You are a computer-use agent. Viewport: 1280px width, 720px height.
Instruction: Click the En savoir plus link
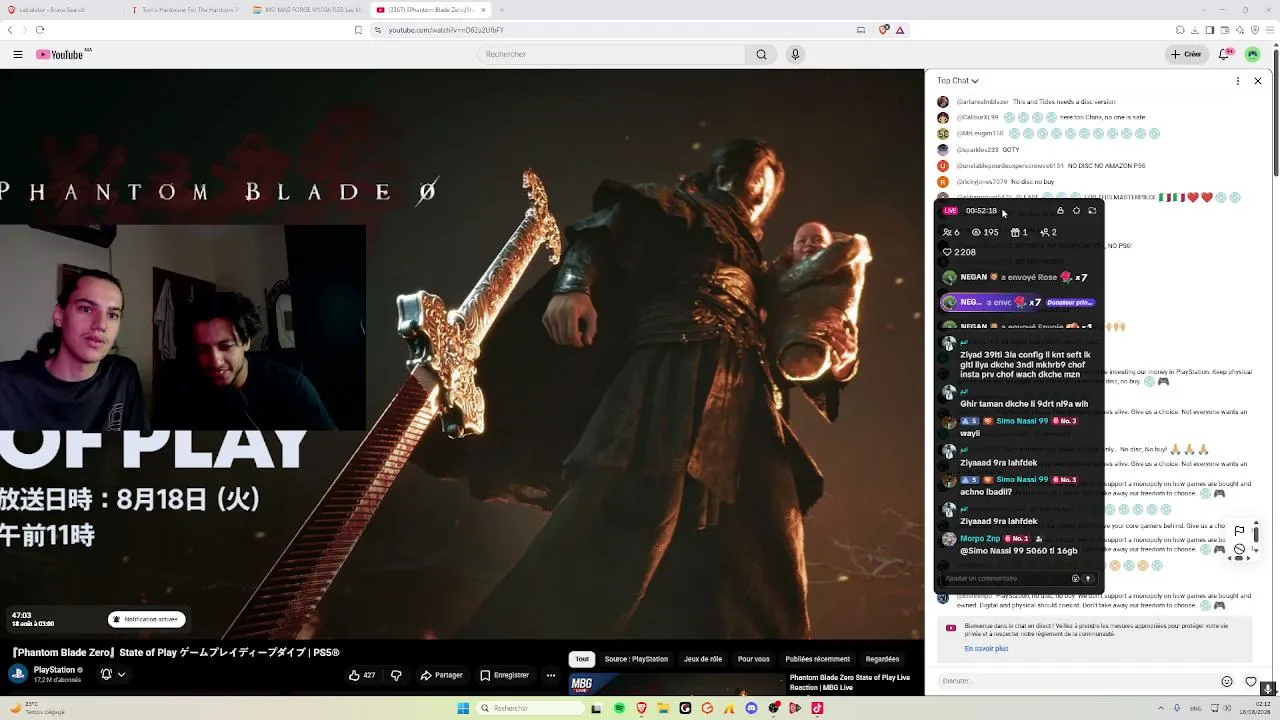click(986, 649)
